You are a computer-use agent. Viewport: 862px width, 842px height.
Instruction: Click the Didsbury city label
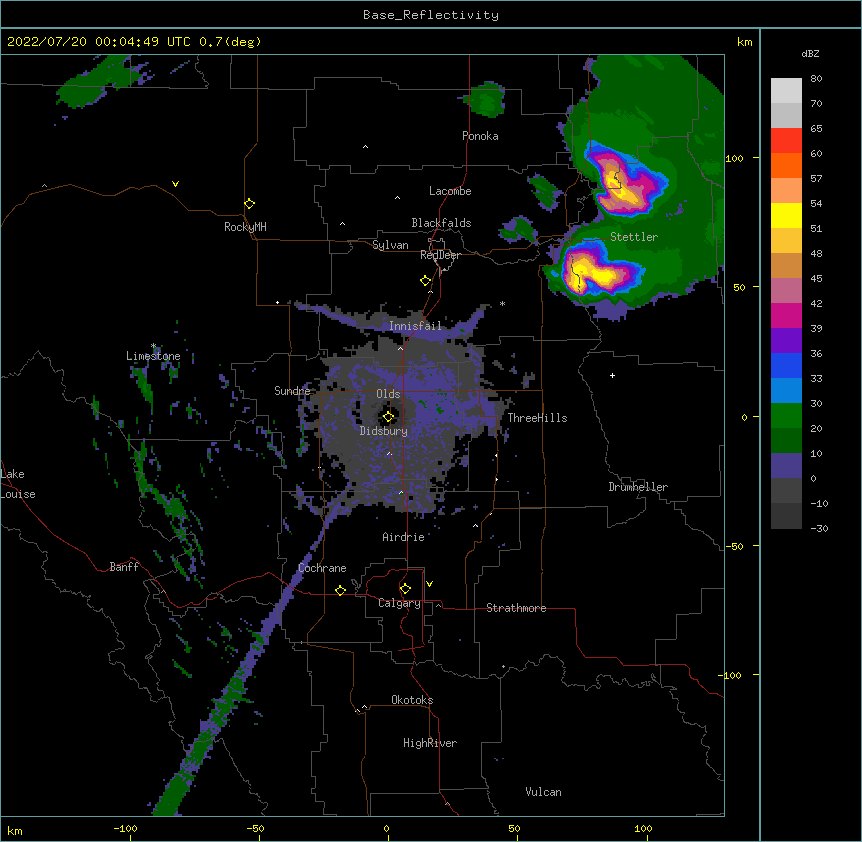[384, 431]
